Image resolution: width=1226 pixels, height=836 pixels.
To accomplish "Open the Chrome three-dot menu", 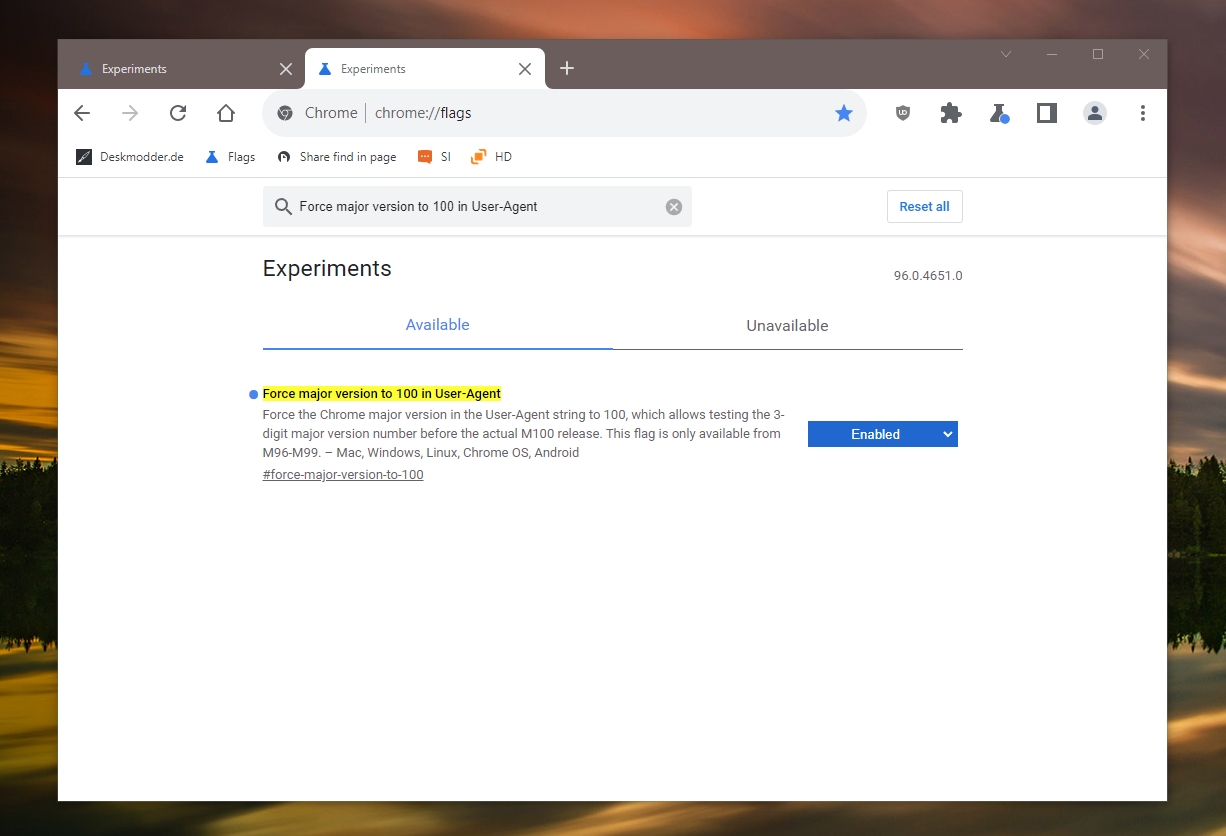I will 1143,113.
